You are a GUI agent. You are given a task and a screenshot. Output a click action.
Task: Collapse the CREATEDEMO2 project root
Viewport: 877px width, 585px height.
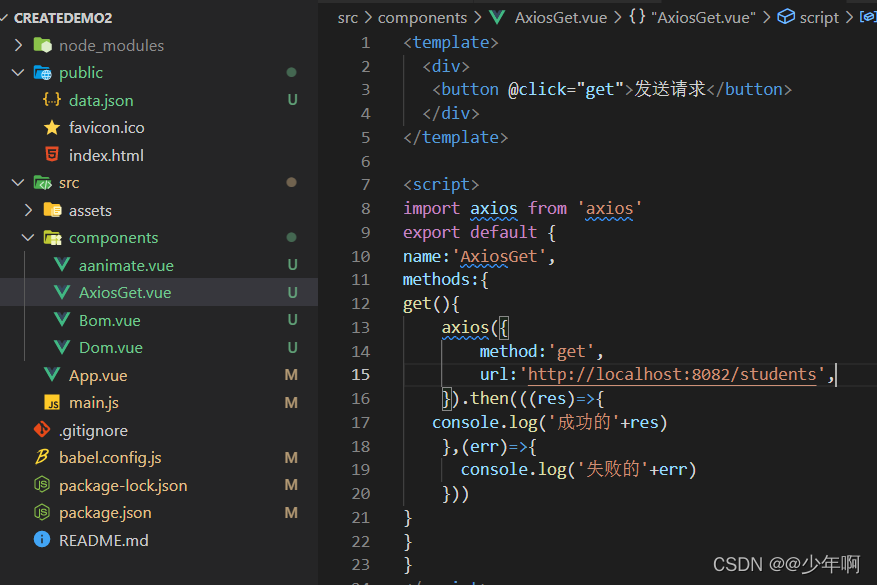tap(6, 18)
